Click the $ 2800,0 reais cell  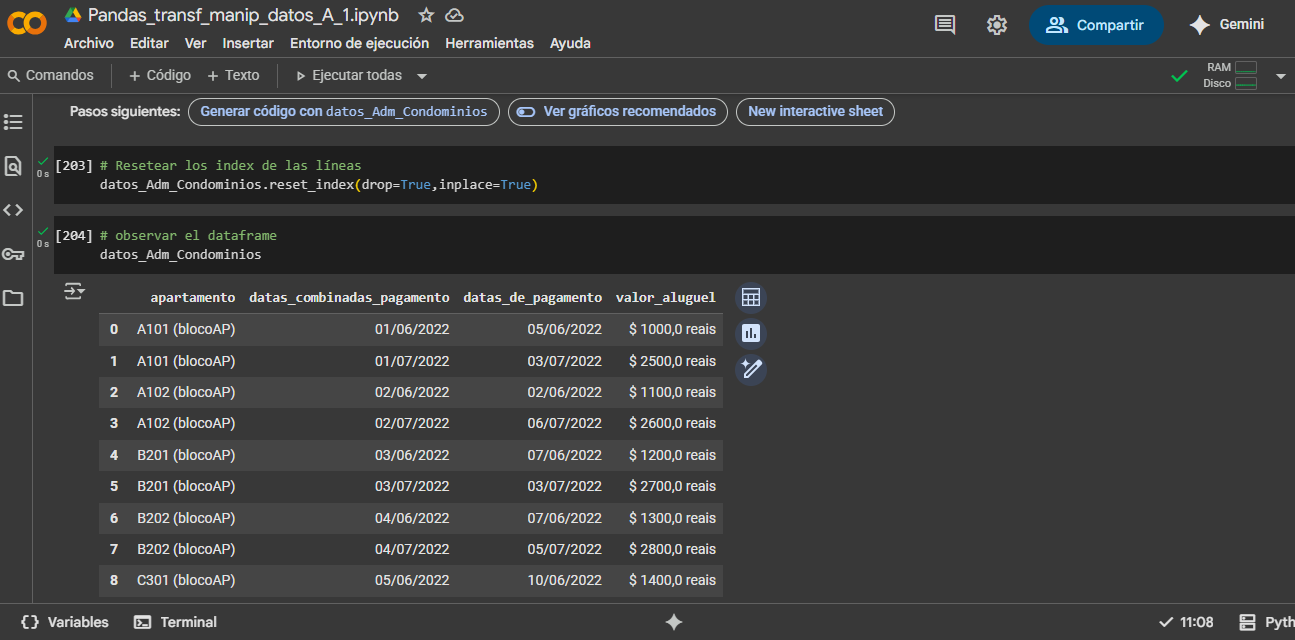coord(673,549)
